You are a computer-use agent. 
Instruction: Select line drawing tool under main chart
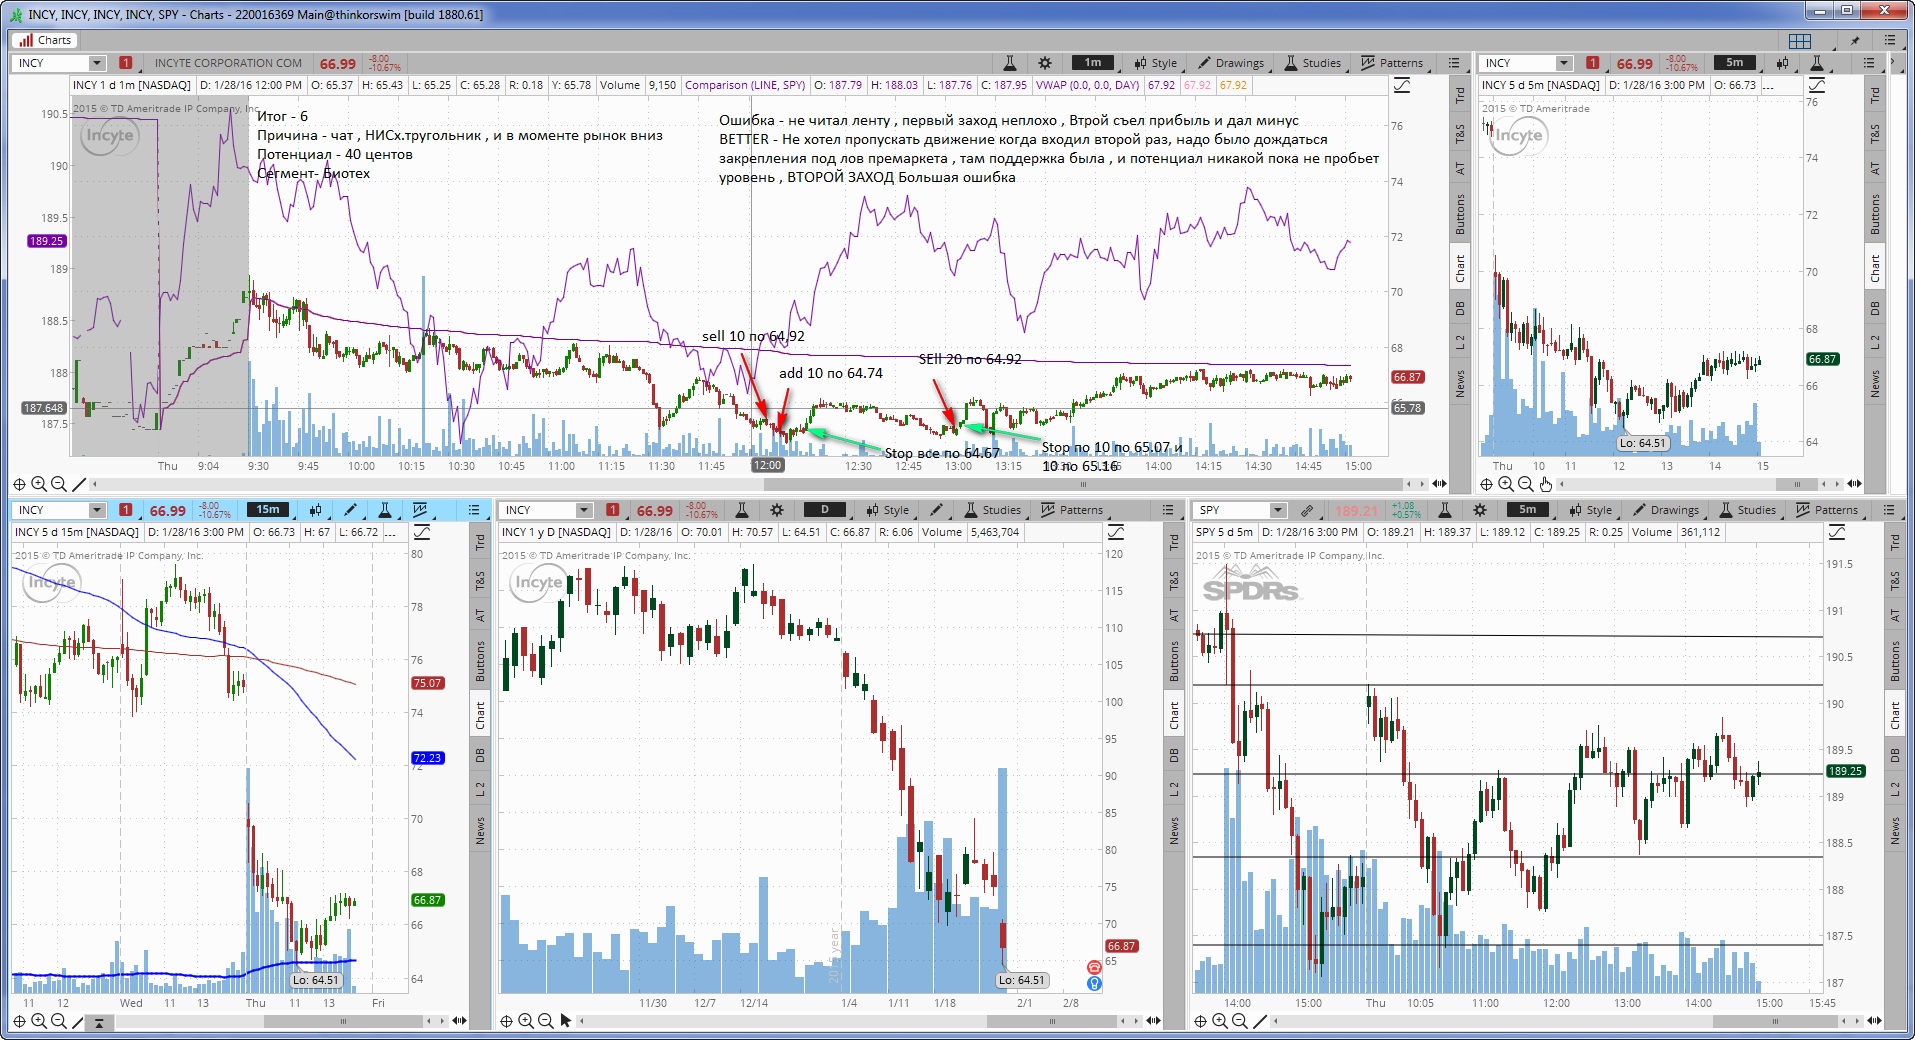(x=79, y=484)
